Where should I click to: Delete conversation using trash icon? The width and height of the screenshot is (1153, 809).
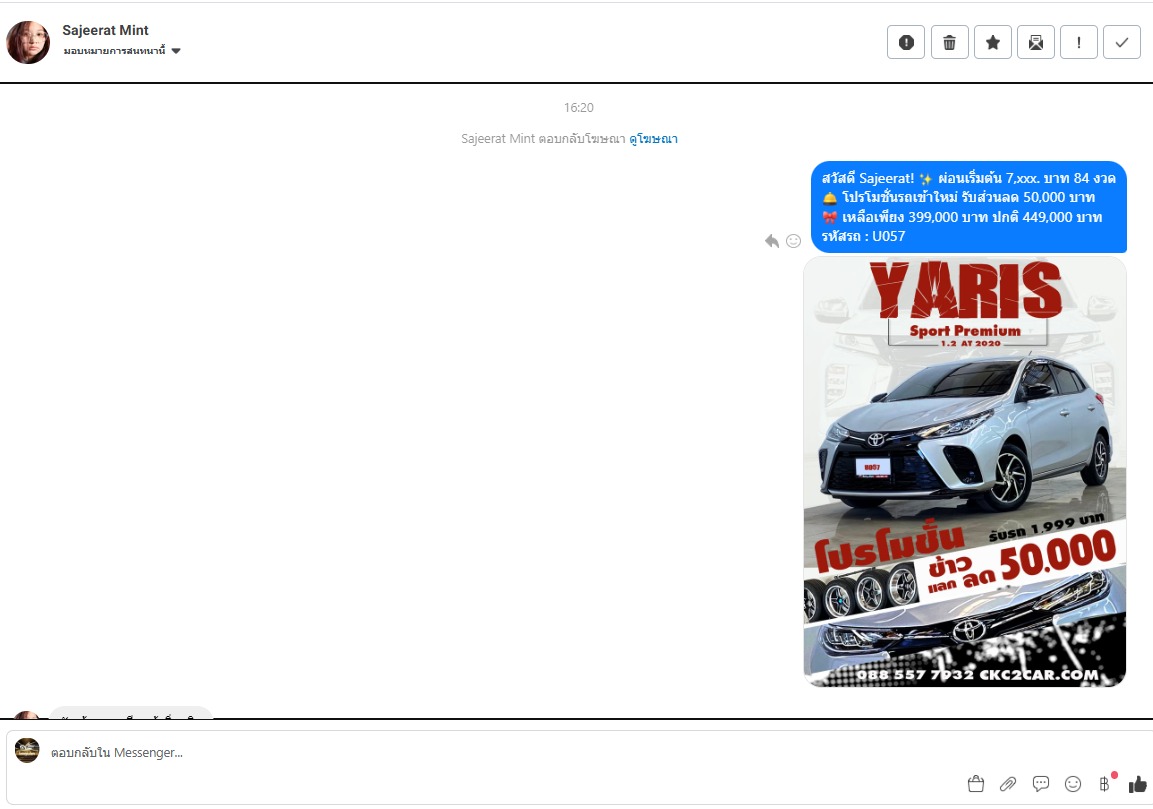[x=949, y=43]
